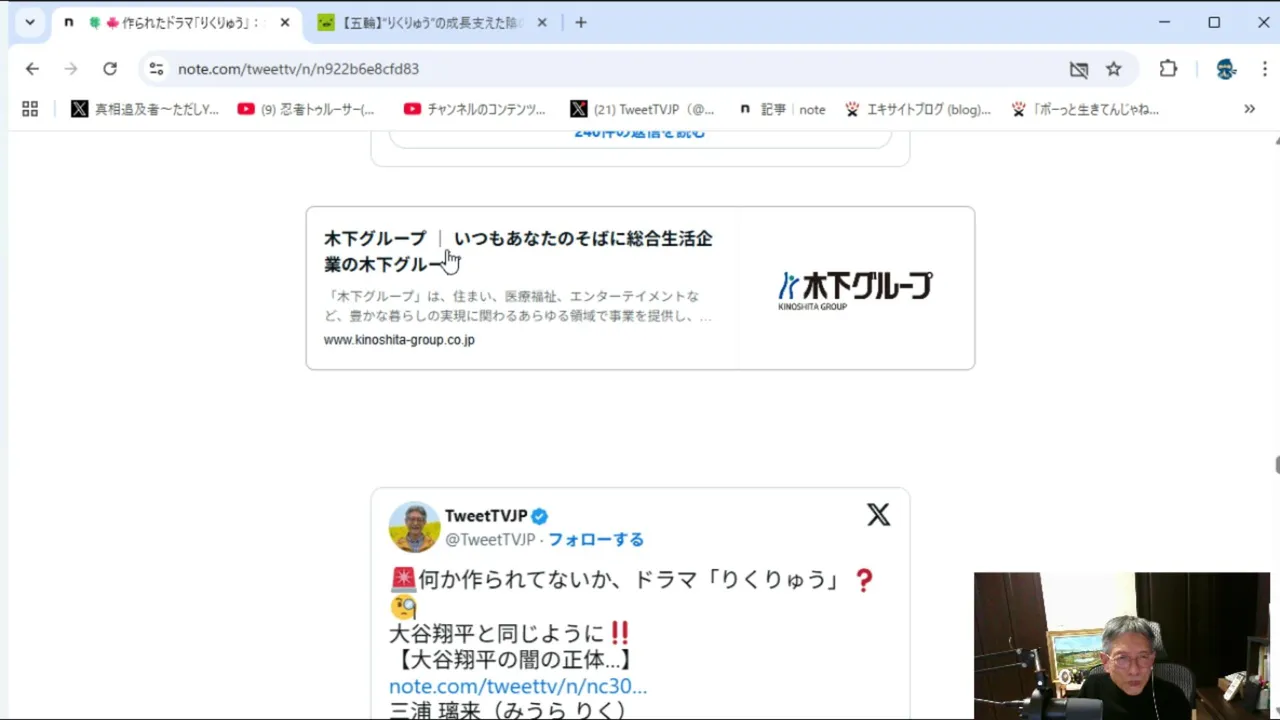Maximize the Chrome window
This screenshot has width=1280, height=720.
[x=1214, y=22]
